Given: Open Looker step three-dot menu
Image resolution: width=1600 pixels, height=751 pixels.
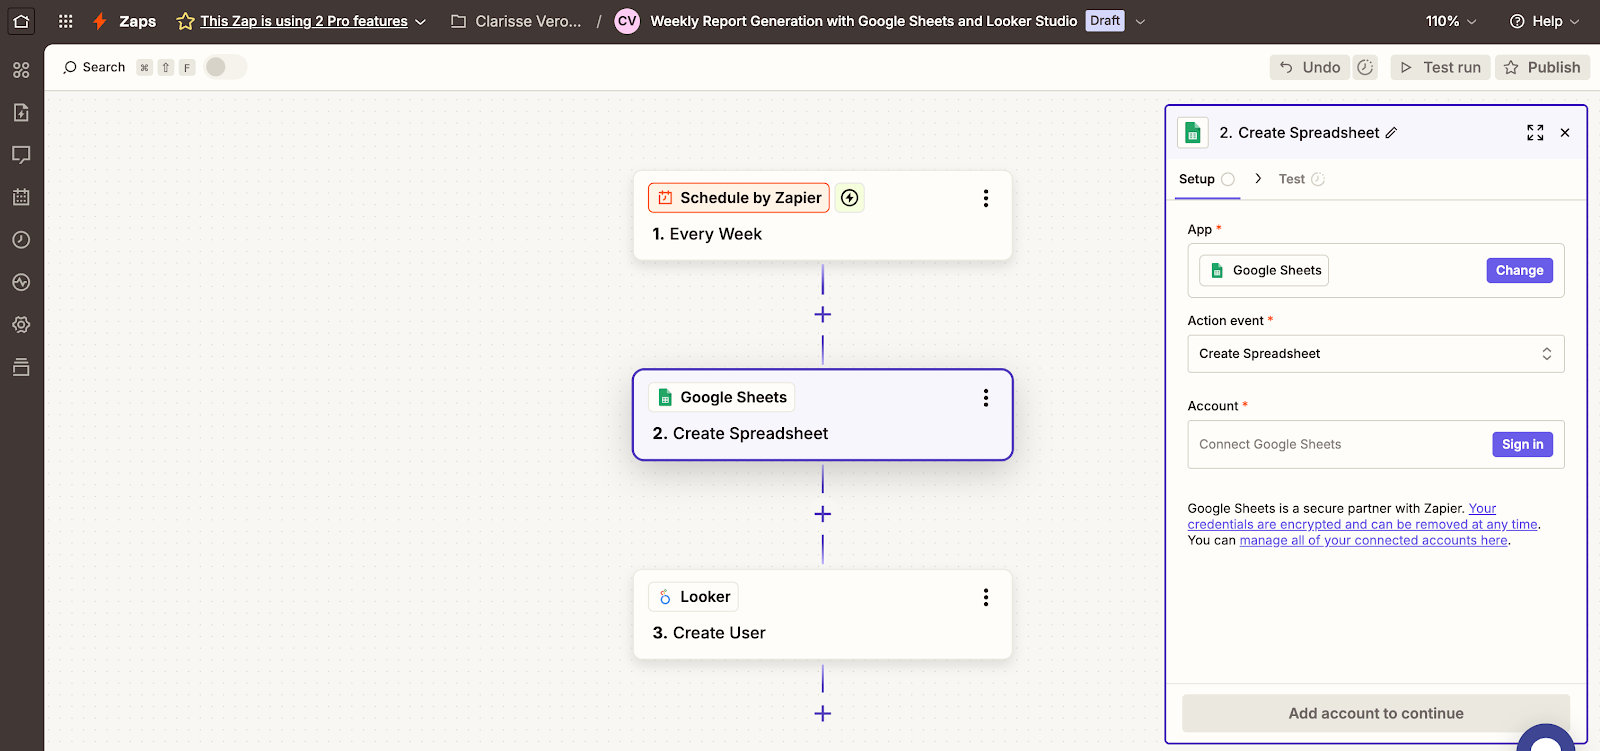Looking at the screenshot, I should [x=986, y=597].
